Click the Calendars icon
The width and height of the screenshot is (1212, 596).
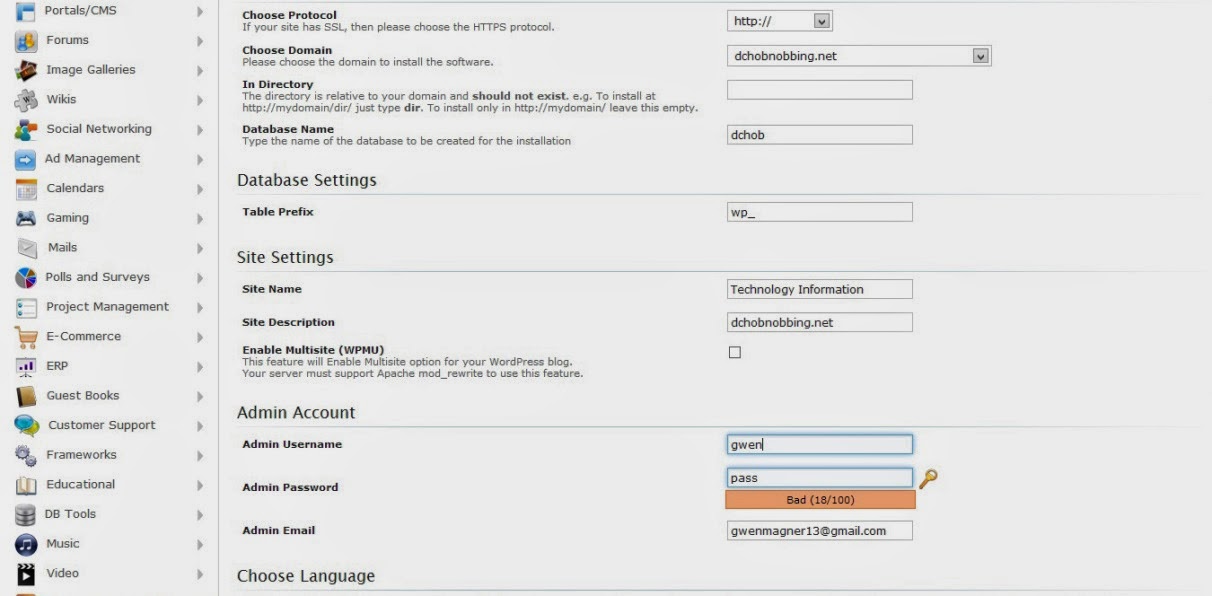point(26,189)
